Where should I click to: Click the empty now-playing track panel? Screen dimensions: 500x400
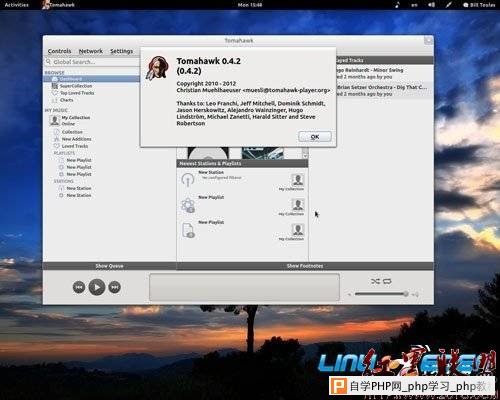[244, 287]
